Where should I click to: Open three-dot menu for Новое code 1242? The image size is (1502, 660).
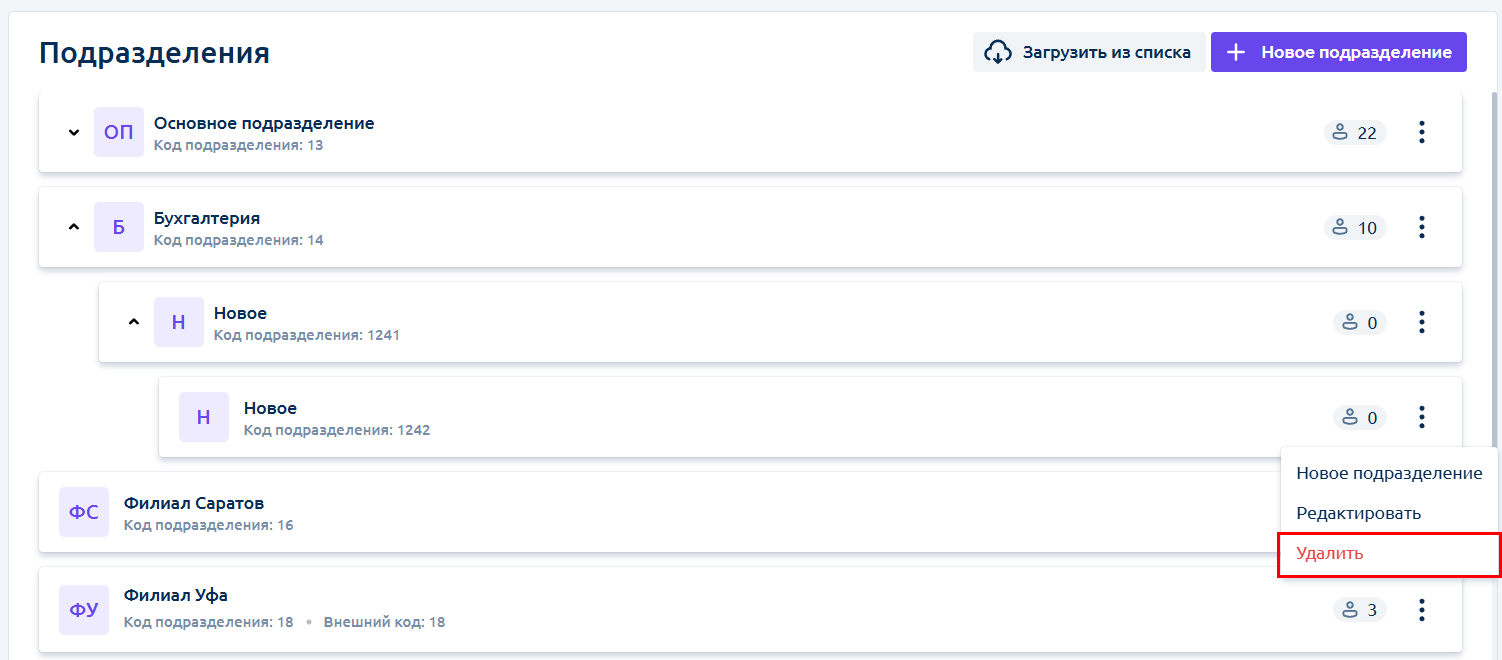(x=1421, y=417)
